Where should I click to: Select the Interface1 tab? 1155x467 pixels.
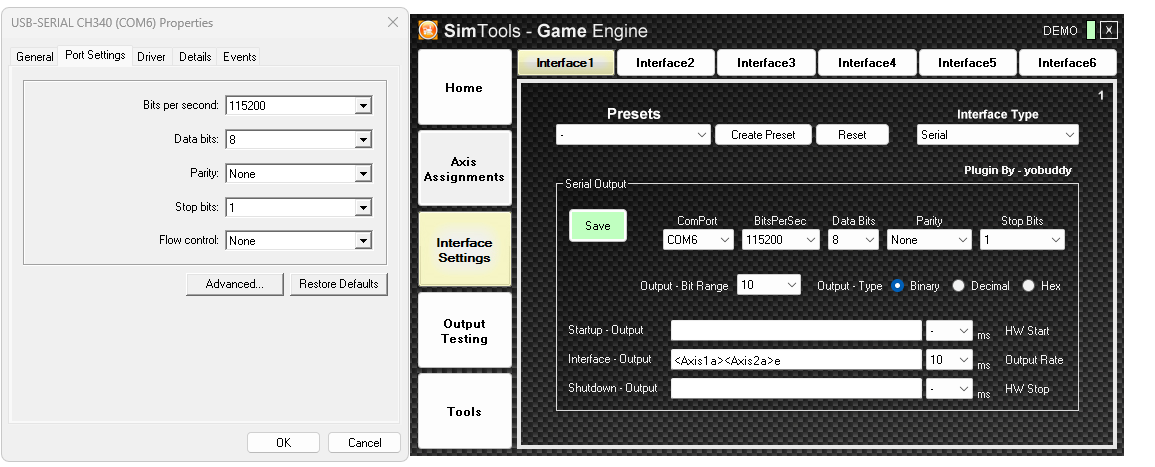tap(565, 63)
